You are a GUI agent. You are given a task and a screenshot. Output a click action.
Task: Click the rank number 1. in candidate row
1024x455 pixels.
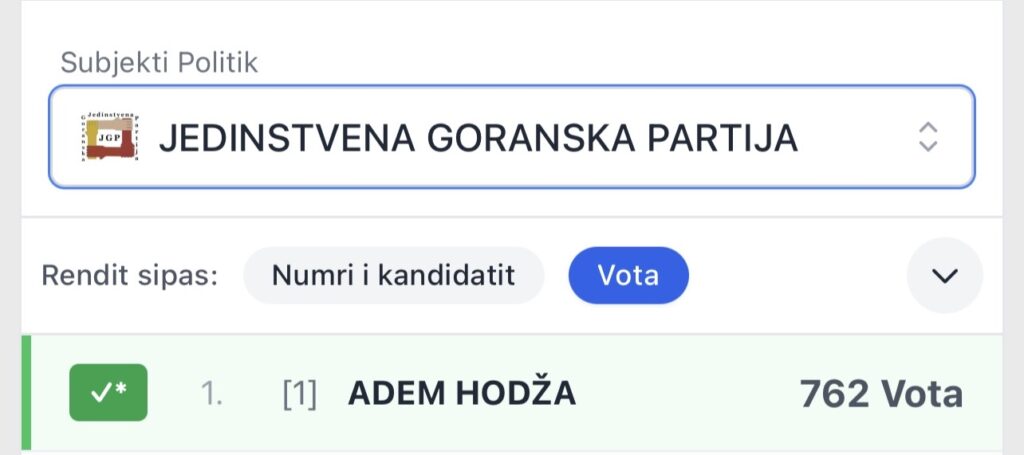212,394
